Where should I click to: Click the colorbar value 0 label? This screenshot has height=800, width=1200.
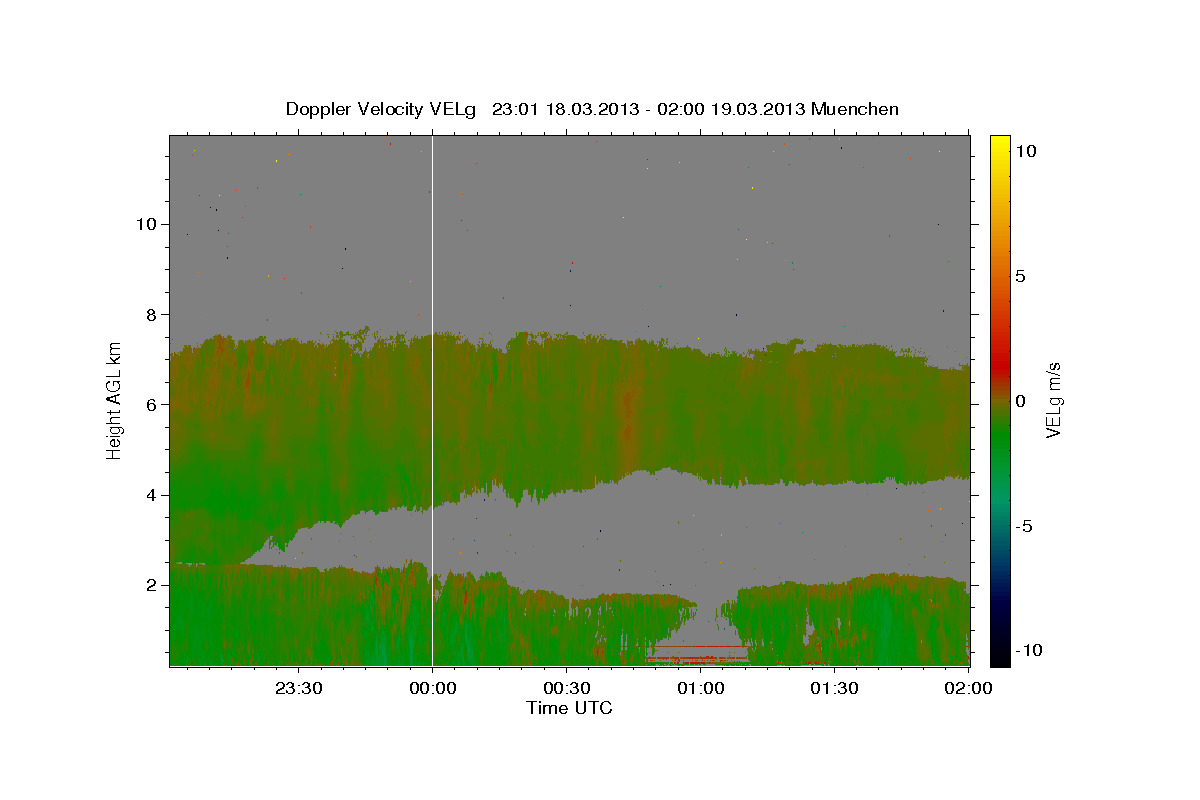tap(1020, 401)
